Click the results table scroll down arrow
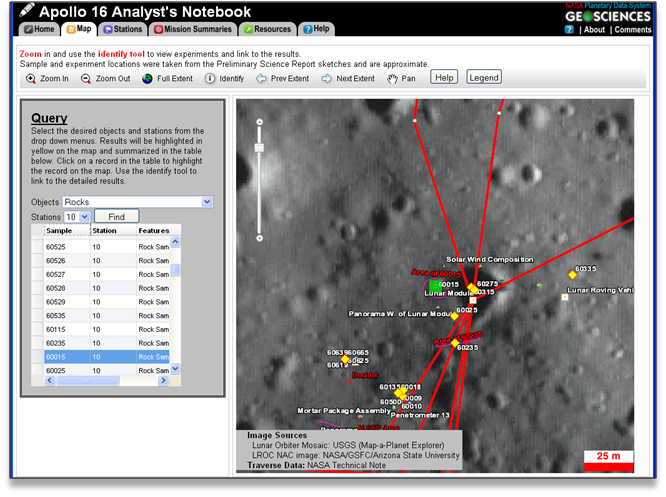 [x=175, y=369]
